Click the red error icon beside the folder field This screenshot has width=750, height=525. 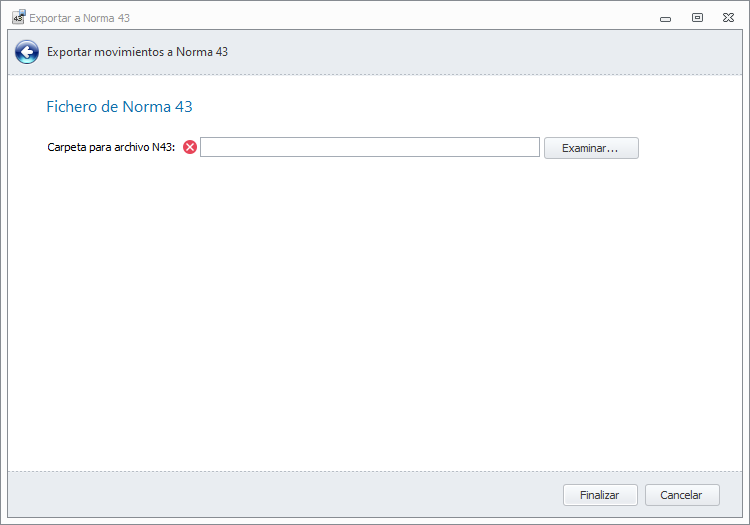pyautogui.click(x=190, y=148)
